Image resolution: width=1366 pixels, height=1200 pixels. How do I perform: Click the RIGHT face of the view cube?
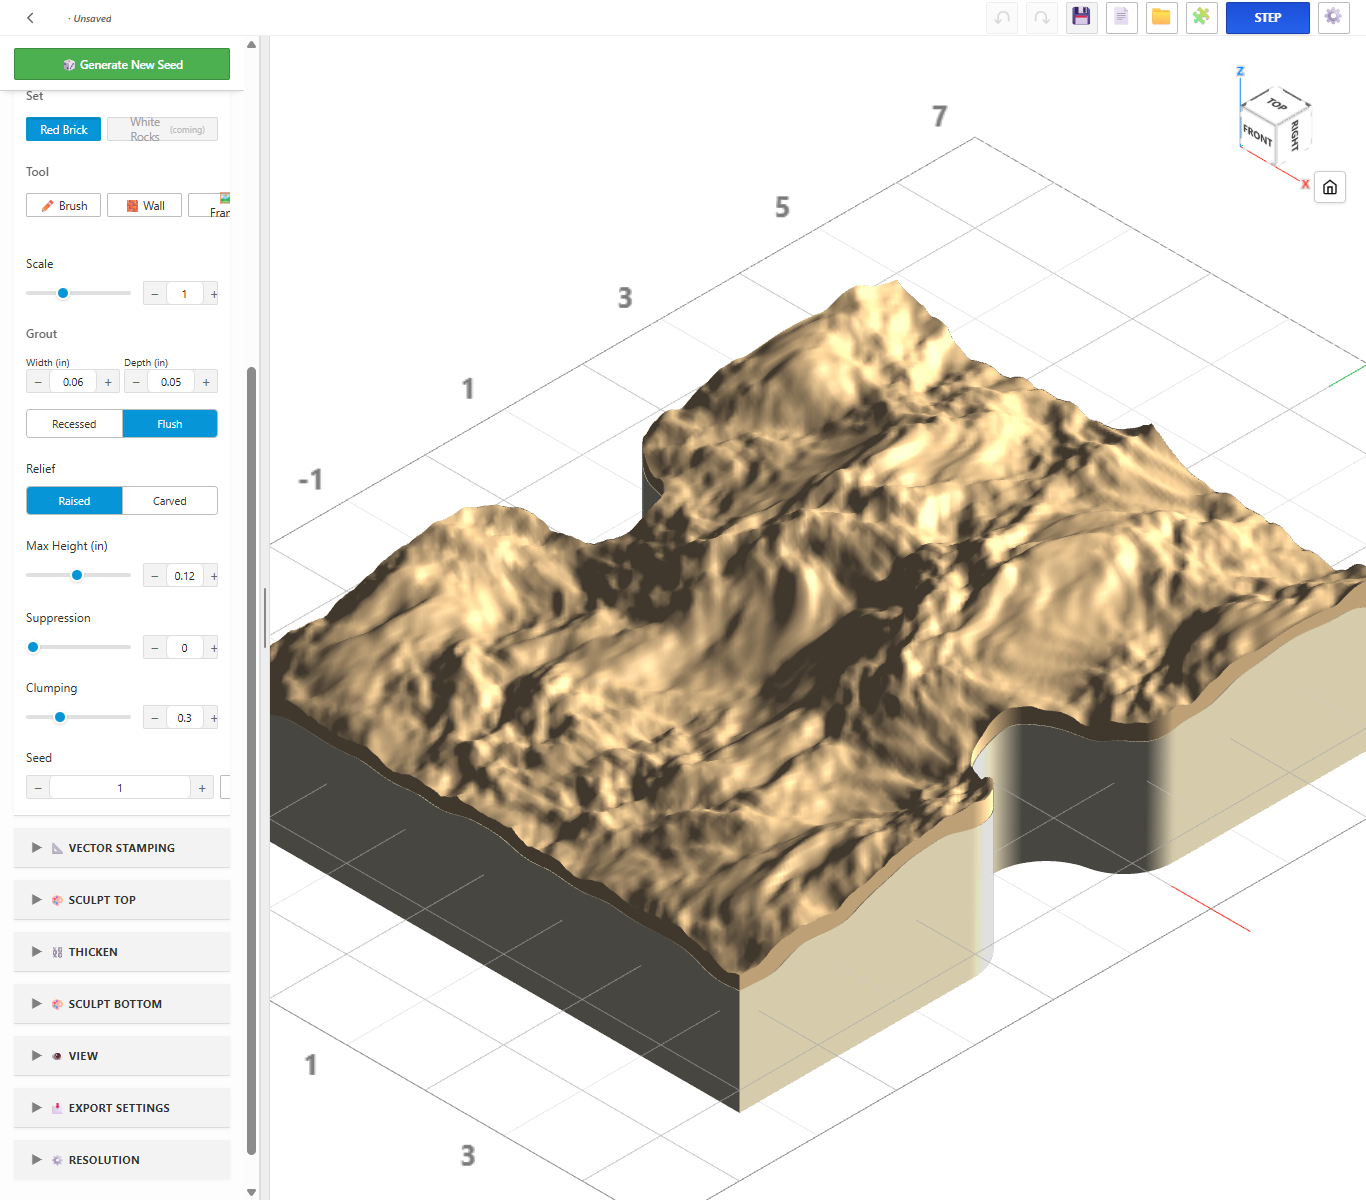pyautogui.click(x=1294, y=135)
